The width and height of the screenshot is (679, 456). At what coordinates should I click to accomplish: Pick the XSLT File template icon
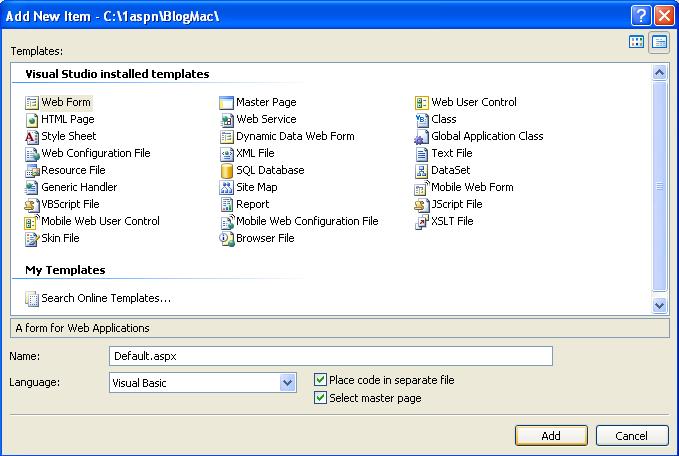(x=421, y=222)
